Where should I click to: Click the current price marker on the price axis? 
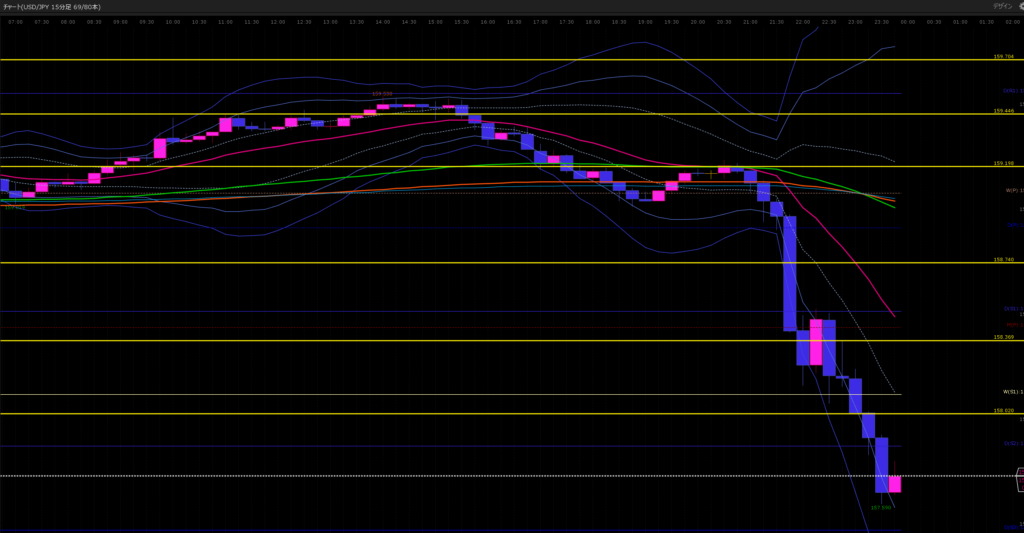pyautogui.click(x=1019, y=481)
